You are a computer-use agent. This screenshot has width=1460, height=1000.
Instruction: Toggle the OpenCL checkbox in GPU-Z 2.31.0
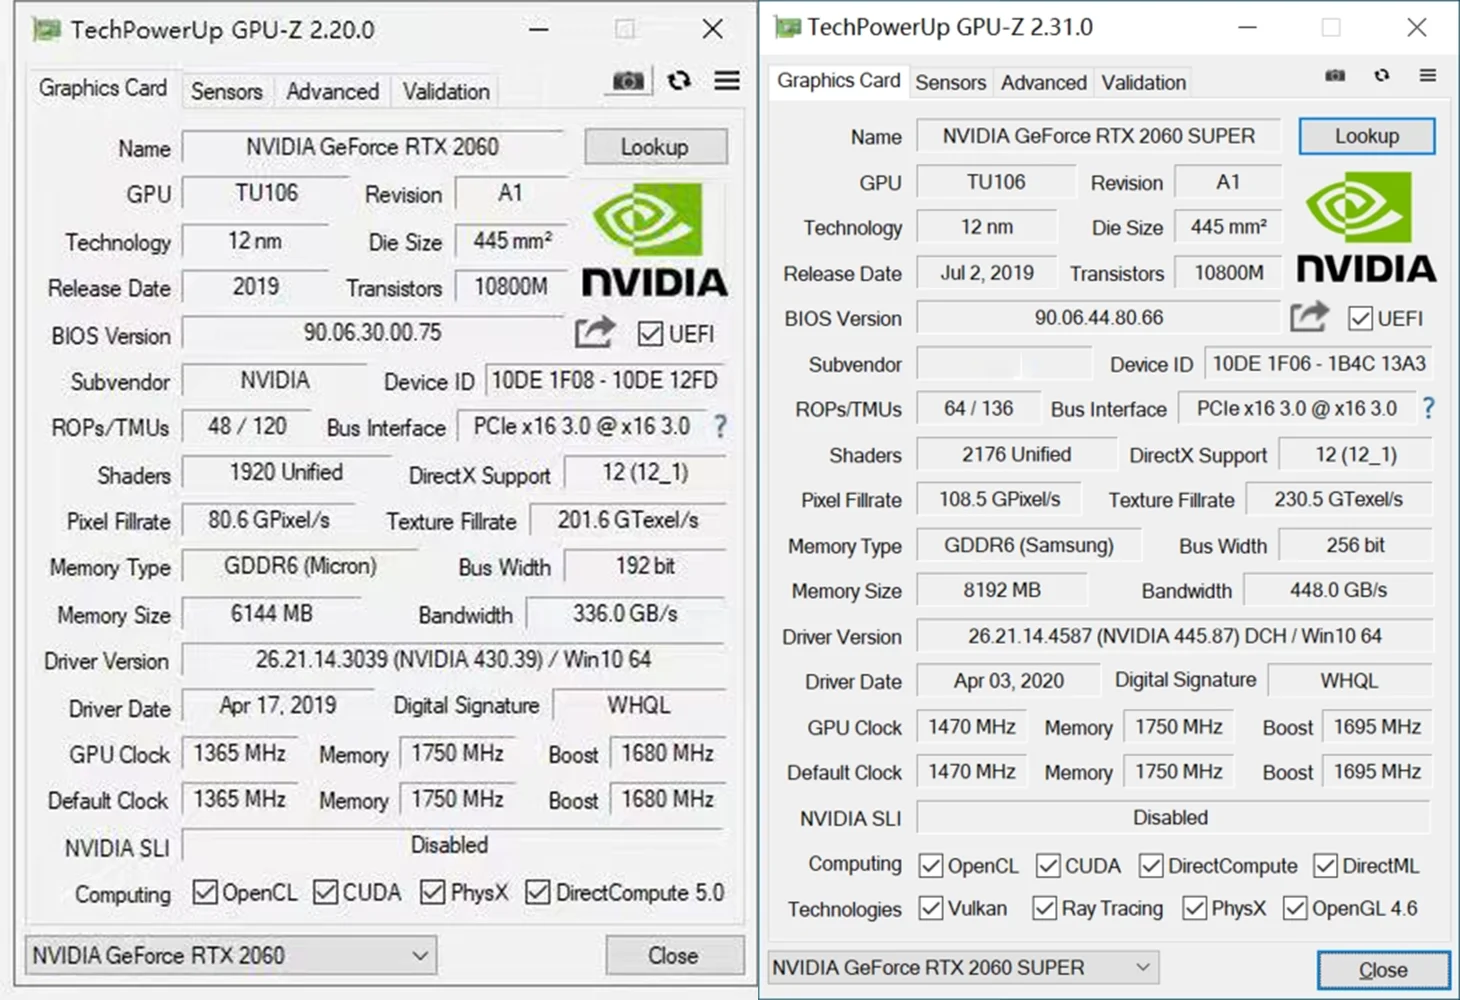coord(931,865)
